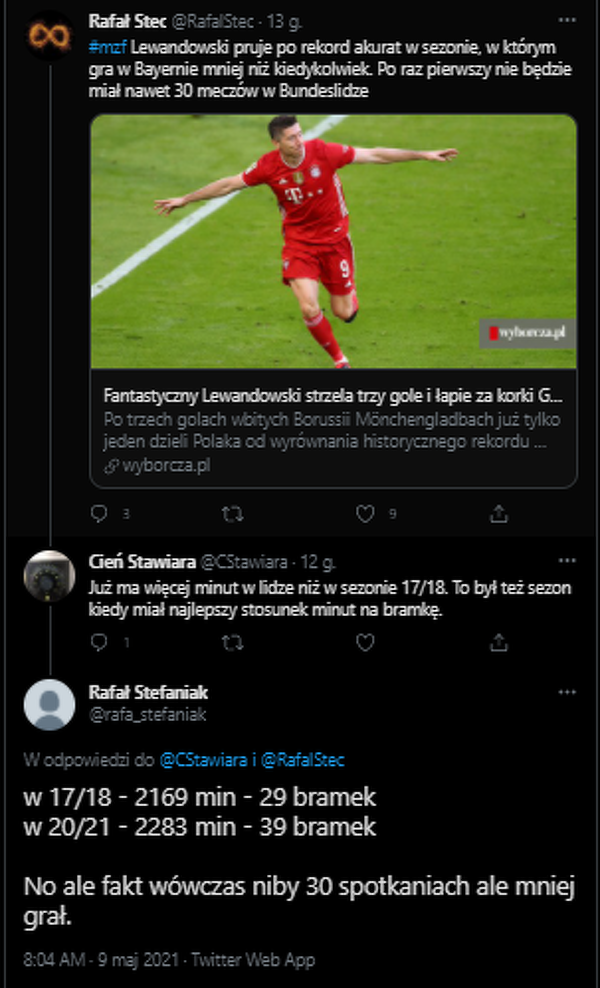
Task: Open more options for Cień Stawiara's tweet
Action: point(567,563)
